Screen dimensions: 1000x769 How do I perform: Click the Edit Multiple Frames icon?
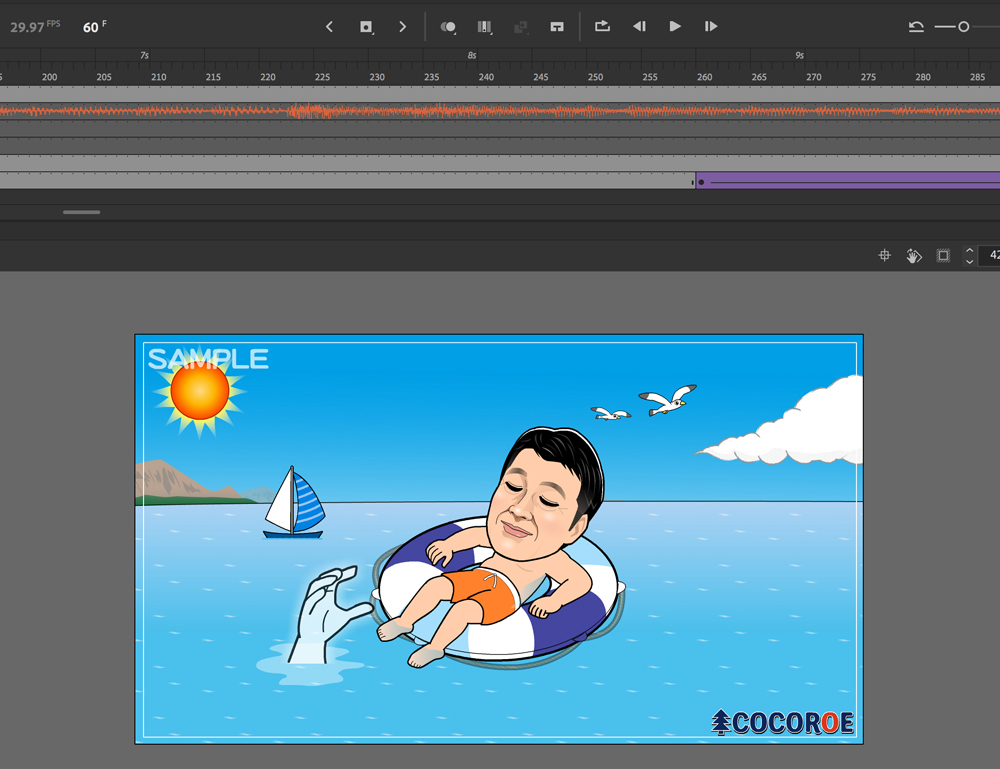pyautogui.click(x=485, y=27)
